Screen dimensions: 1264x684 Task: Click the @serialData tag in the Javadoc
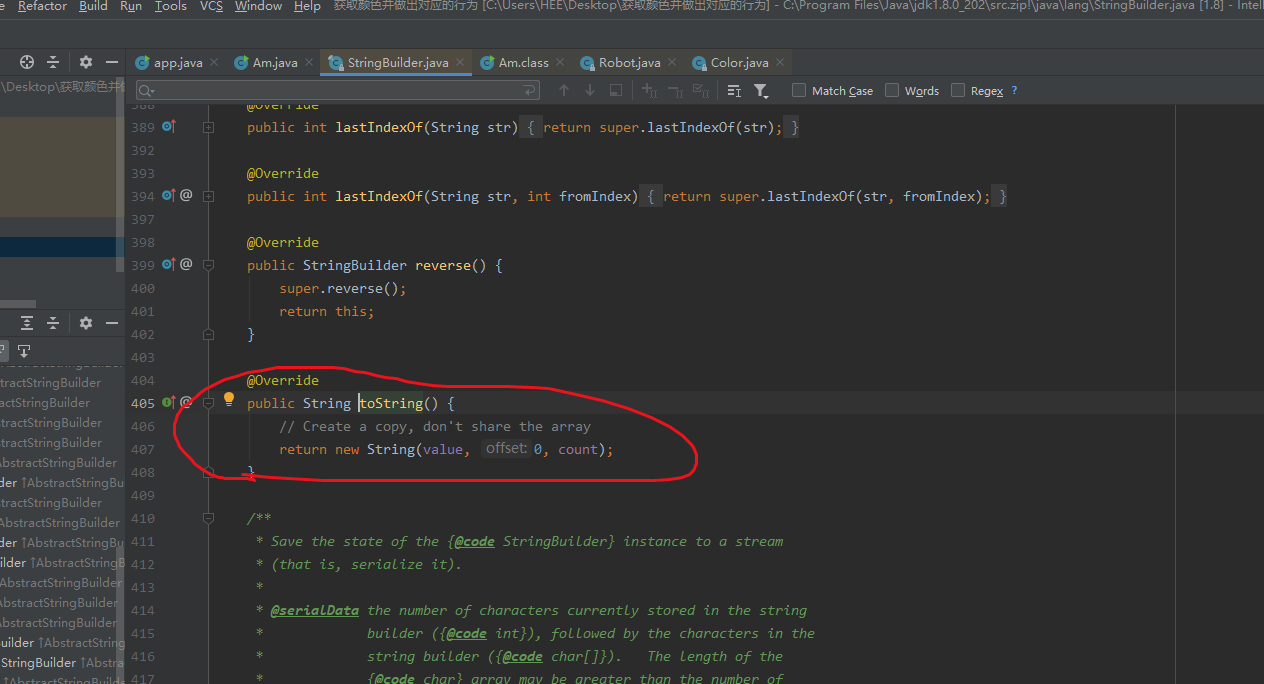[x=315, y=610]
